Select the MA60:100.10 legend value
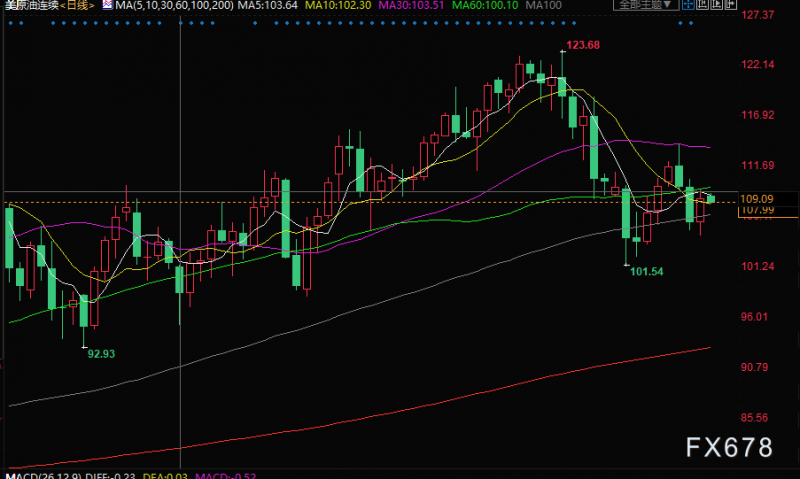Viewport: 800px width, 479px height. click(x=485, y=6)
